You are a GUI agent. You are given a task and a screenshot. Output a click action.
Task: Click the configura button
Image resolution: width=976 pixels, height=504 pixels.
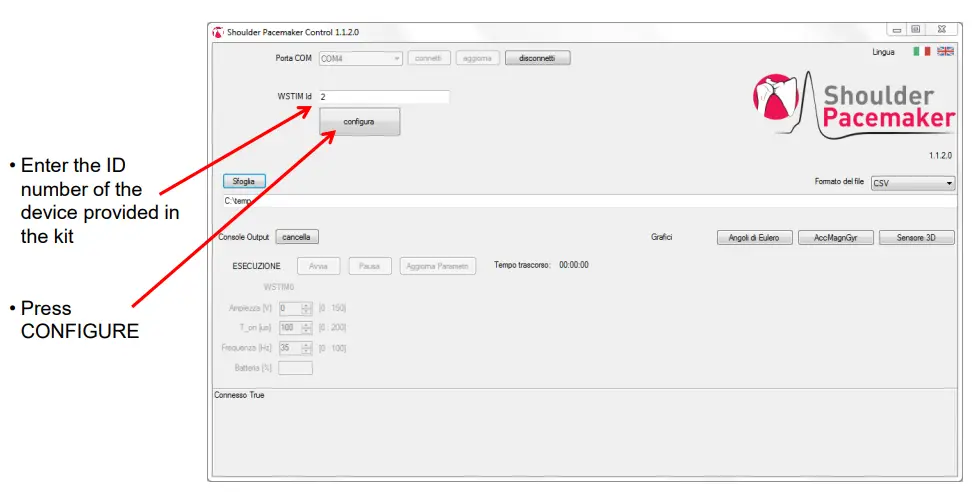359,122
